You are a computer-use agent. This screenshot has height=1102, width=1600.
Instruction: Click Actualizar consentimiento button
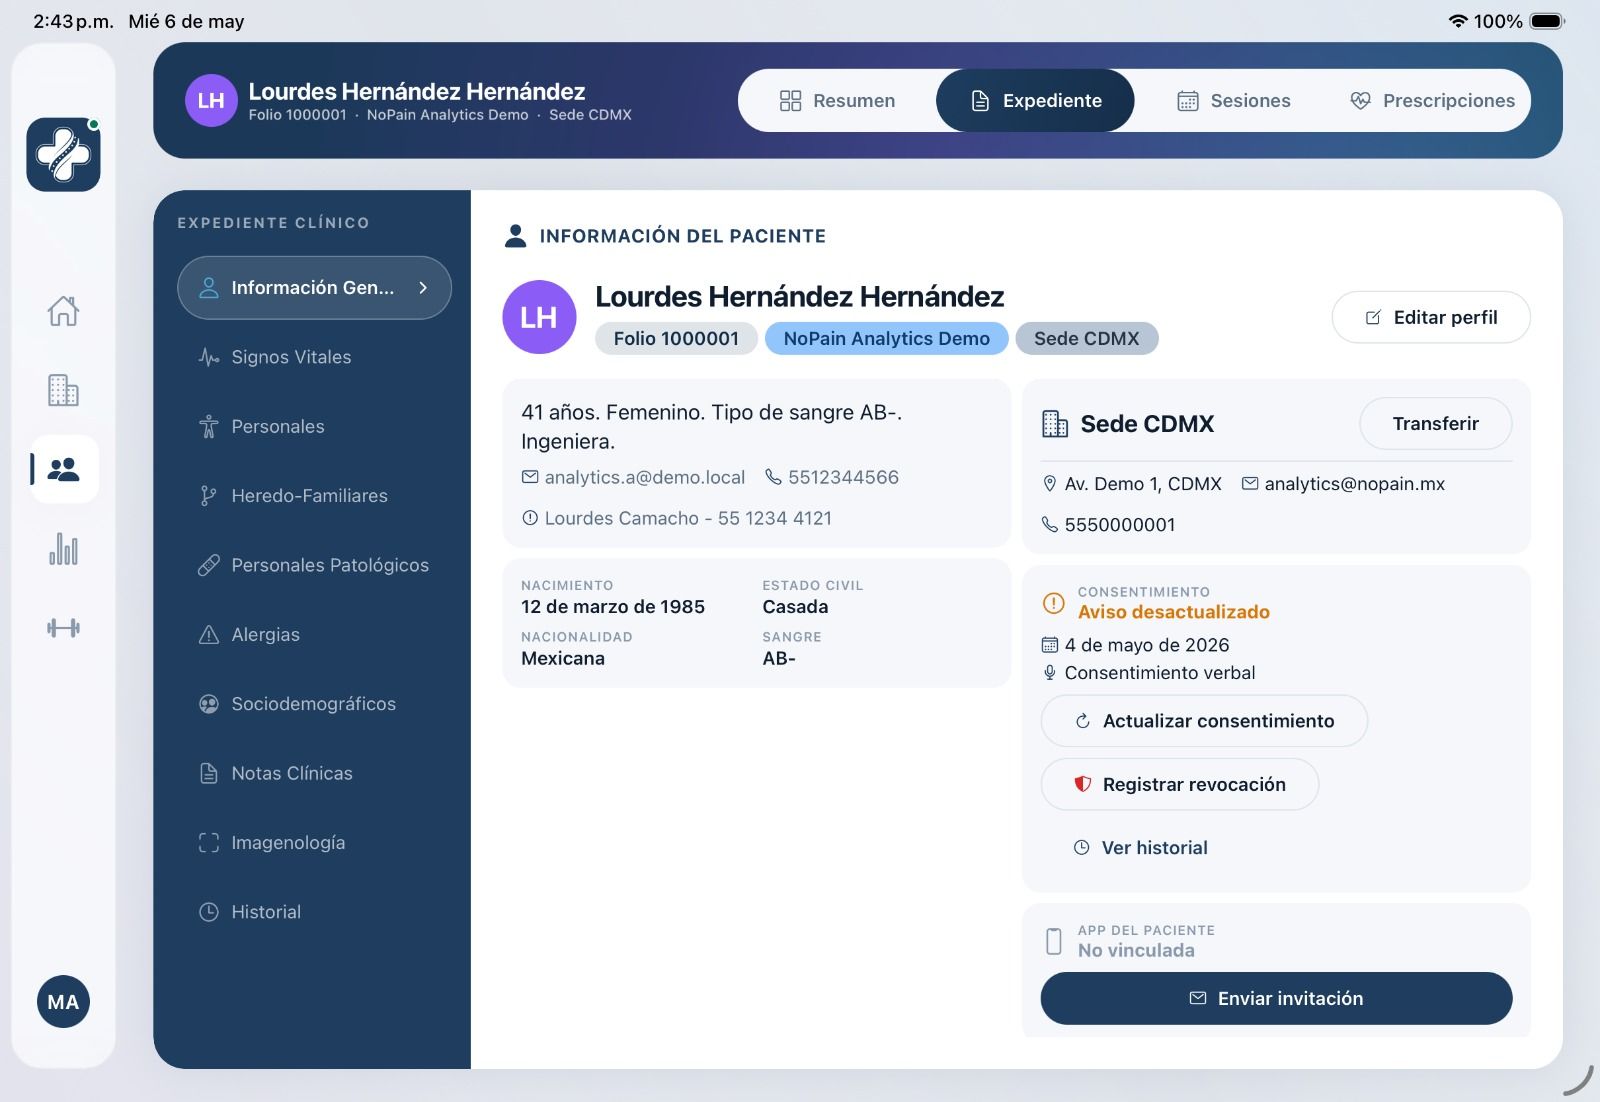tap(1204, 721)
